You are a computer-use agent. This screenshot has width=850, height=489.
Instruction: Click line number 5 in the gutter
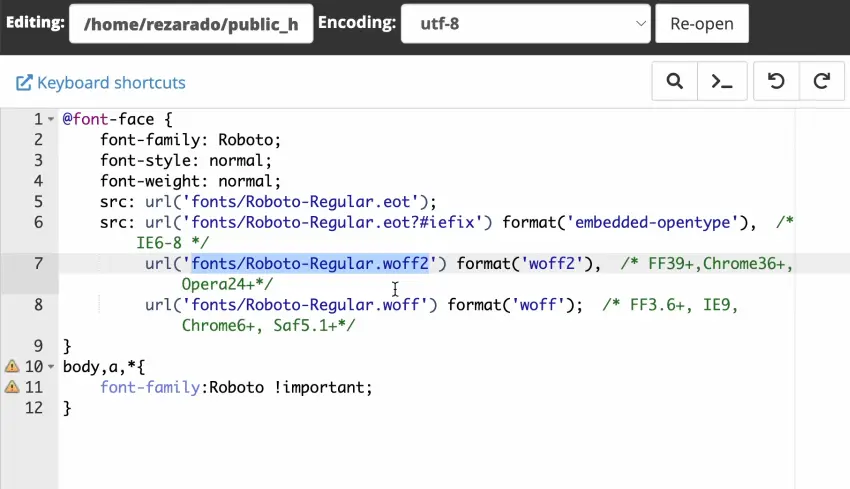38,201
